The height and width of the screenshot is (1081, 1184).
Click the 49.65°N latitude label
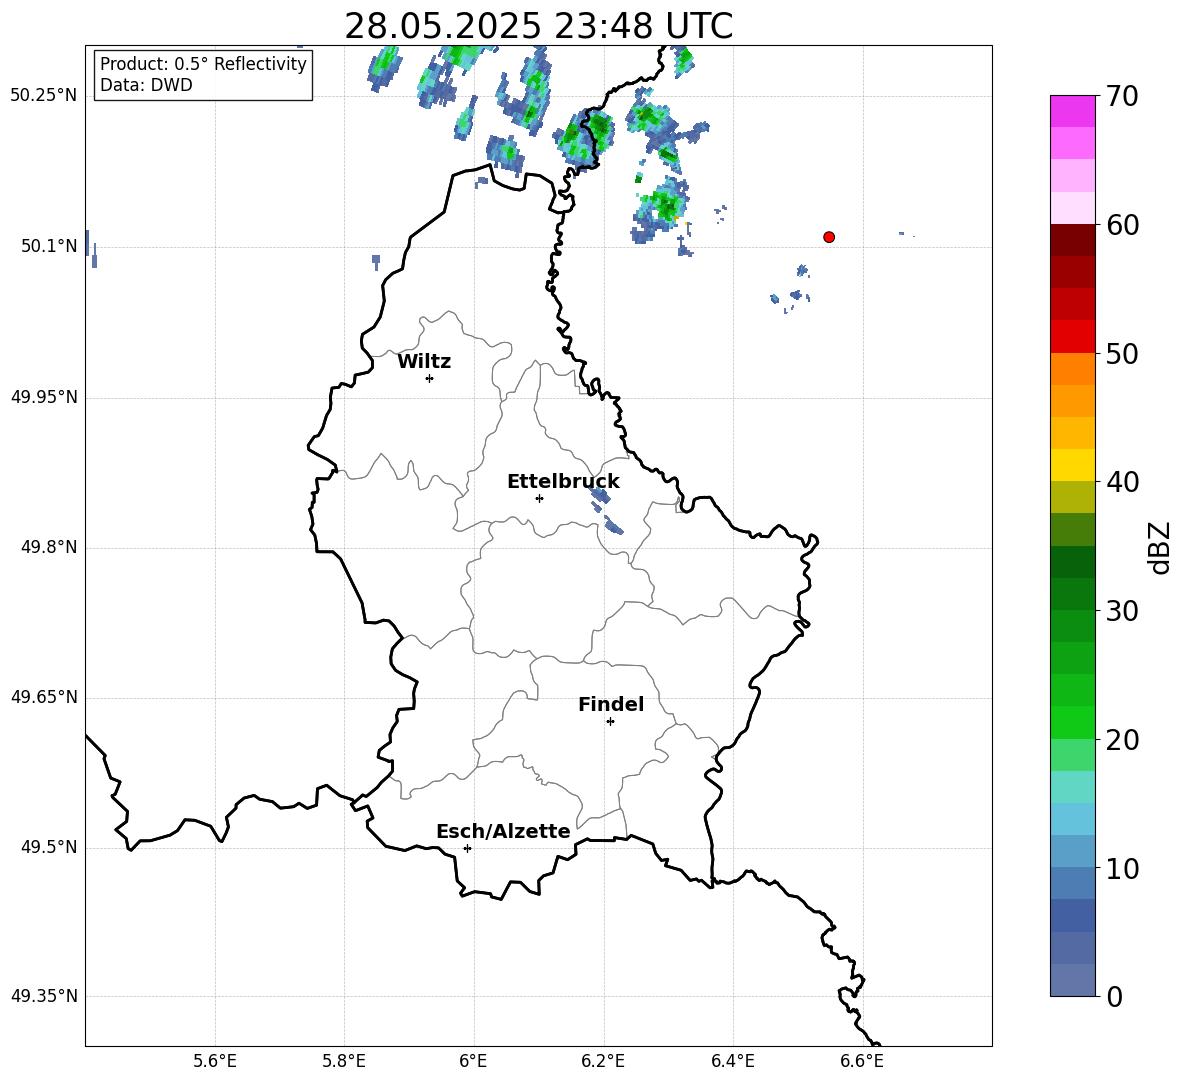tap(44, 697)
